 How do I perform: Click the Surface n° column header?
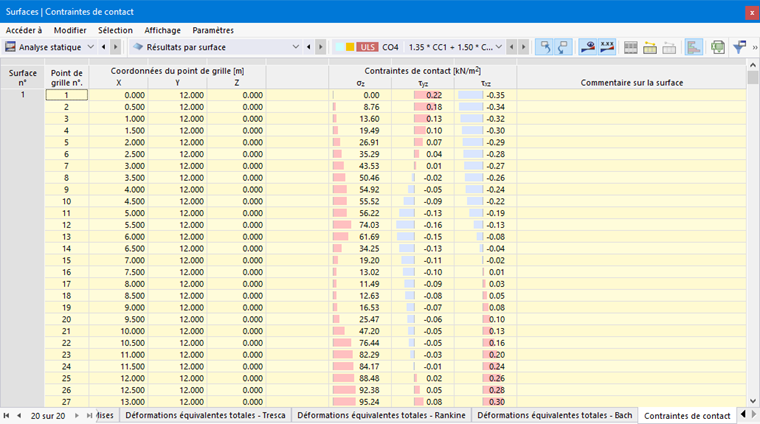coord(22,78)
